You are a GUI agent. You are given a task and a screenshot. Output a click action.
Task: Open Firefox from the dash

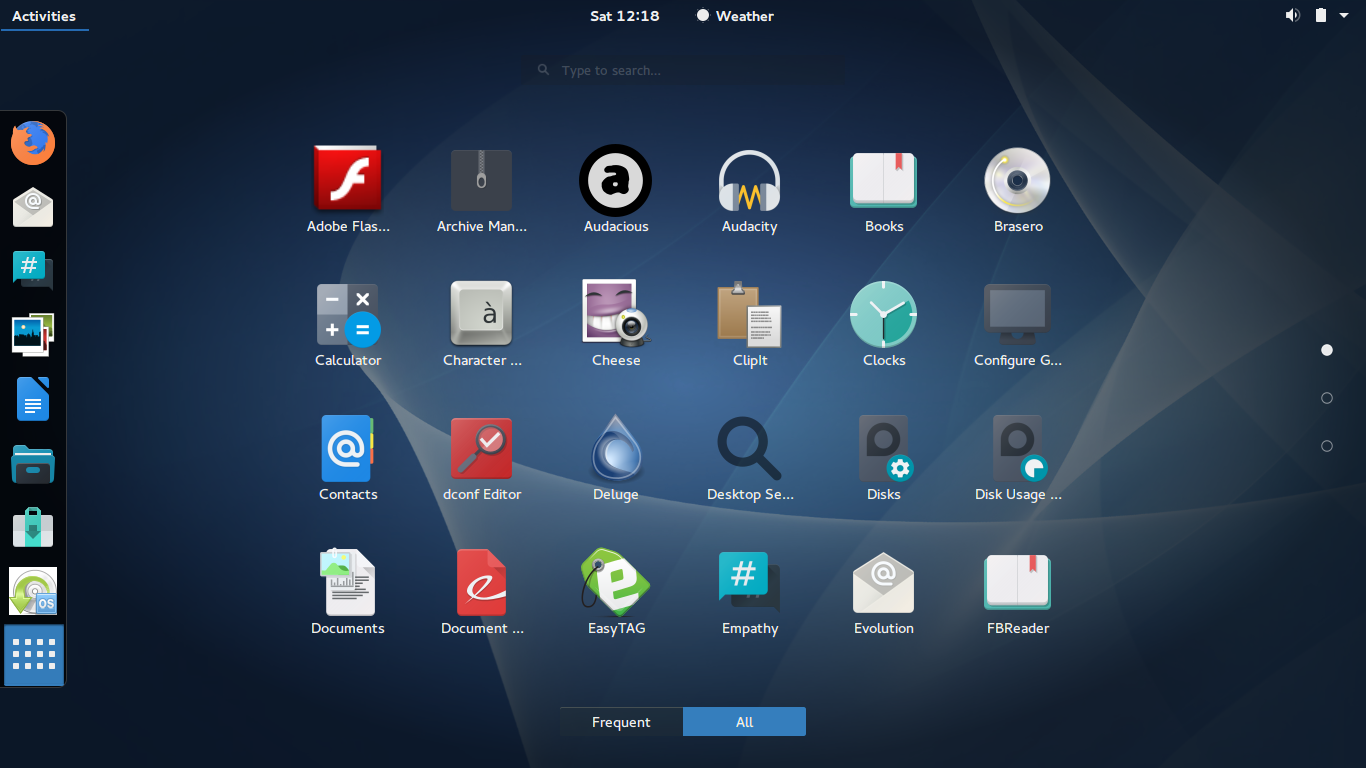pos(33,143)
